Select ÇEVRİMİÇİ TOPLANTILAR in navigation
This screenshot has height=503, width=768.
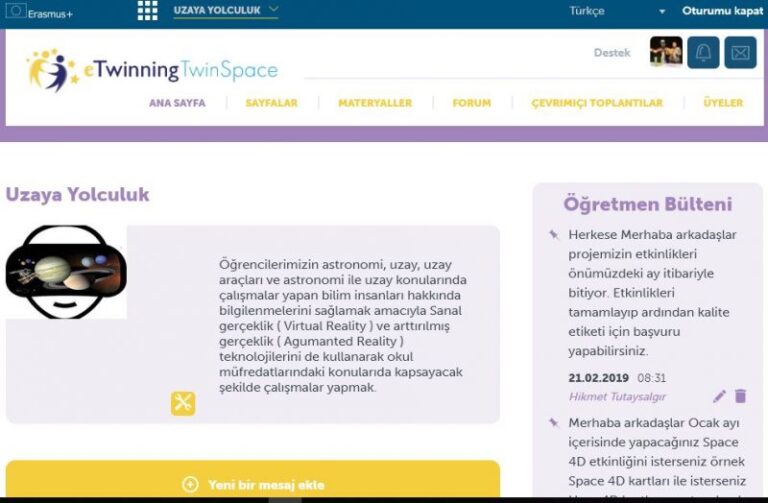(597, 103)
